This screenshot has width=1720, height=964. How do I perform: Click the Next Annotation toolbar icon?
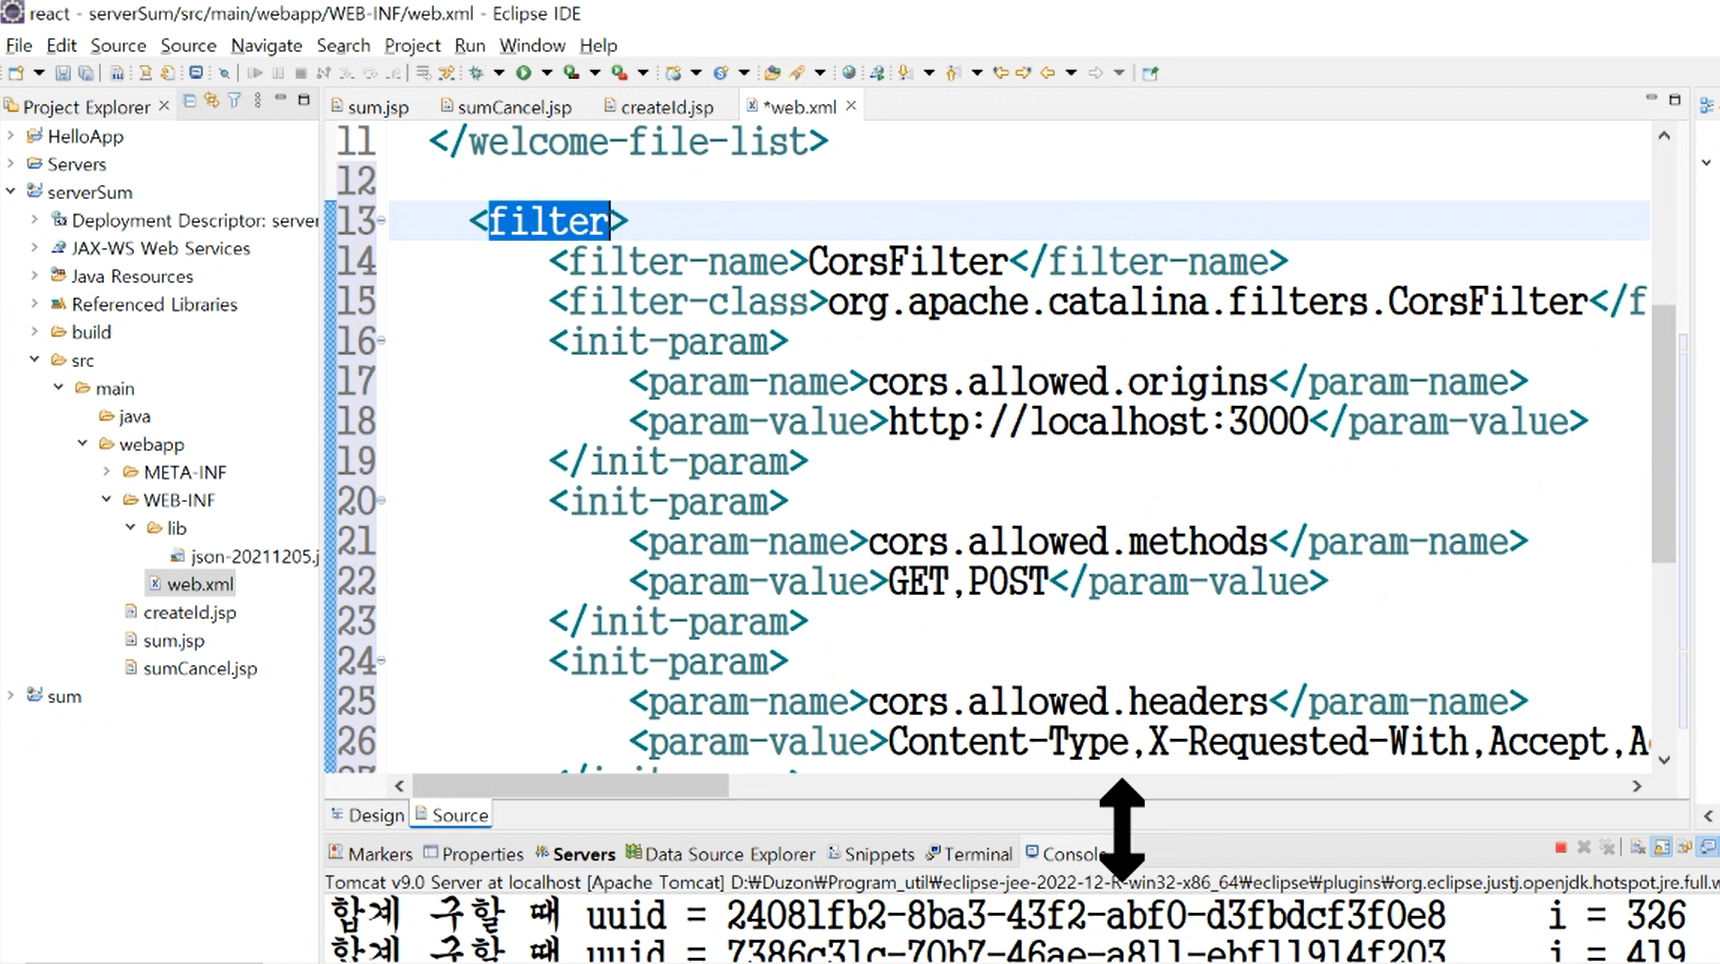(905, 73)
